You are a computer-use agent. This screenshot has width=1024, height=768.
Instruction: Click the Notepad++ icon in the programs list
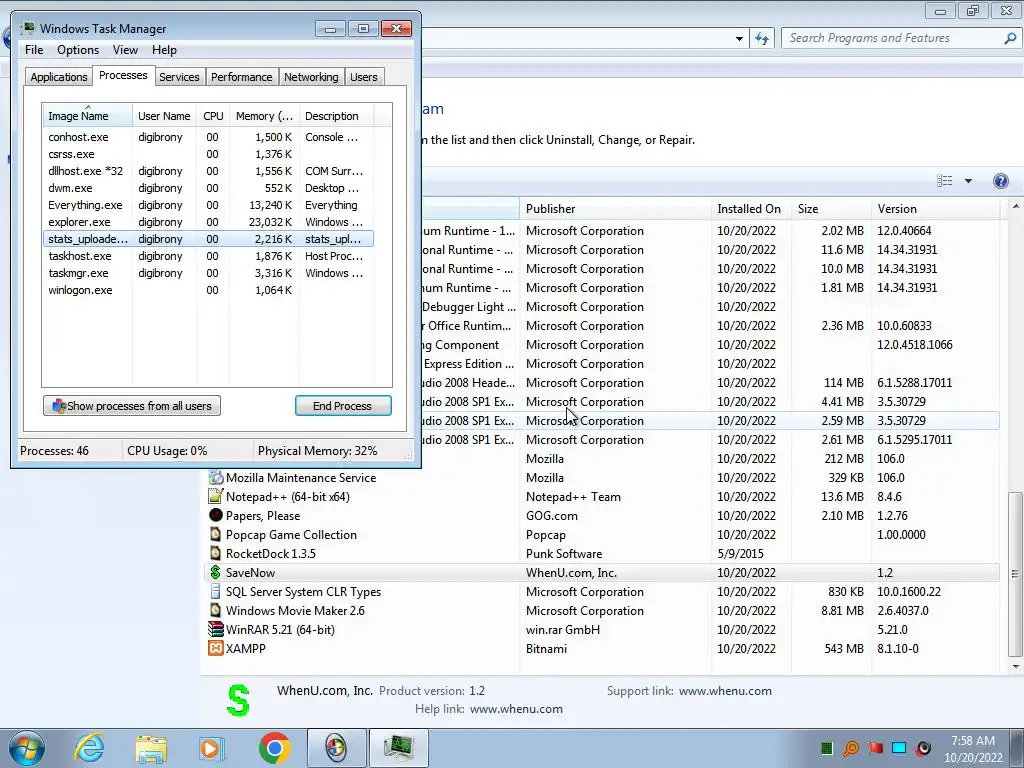(216, 496)
